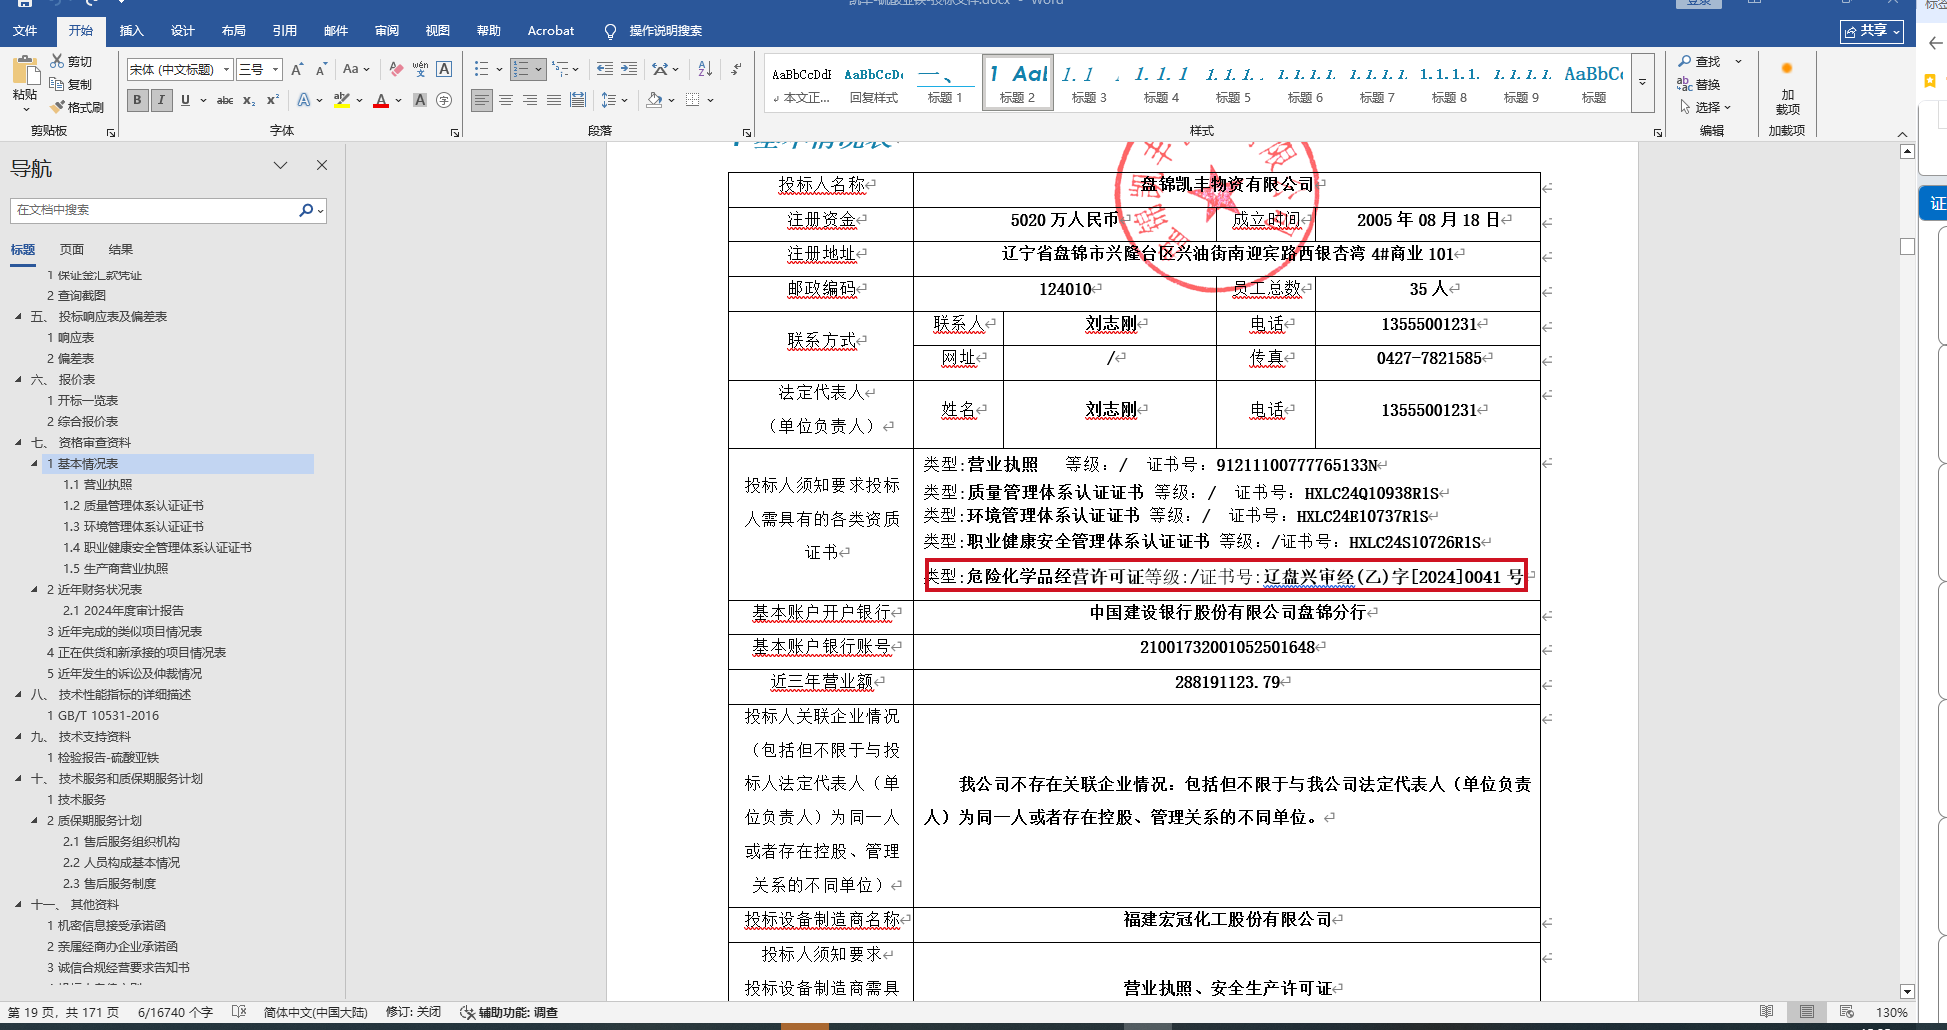Screen dimensions: 1947x1030
Task: Open the File (文件) tab
Action: pos(25,31)
